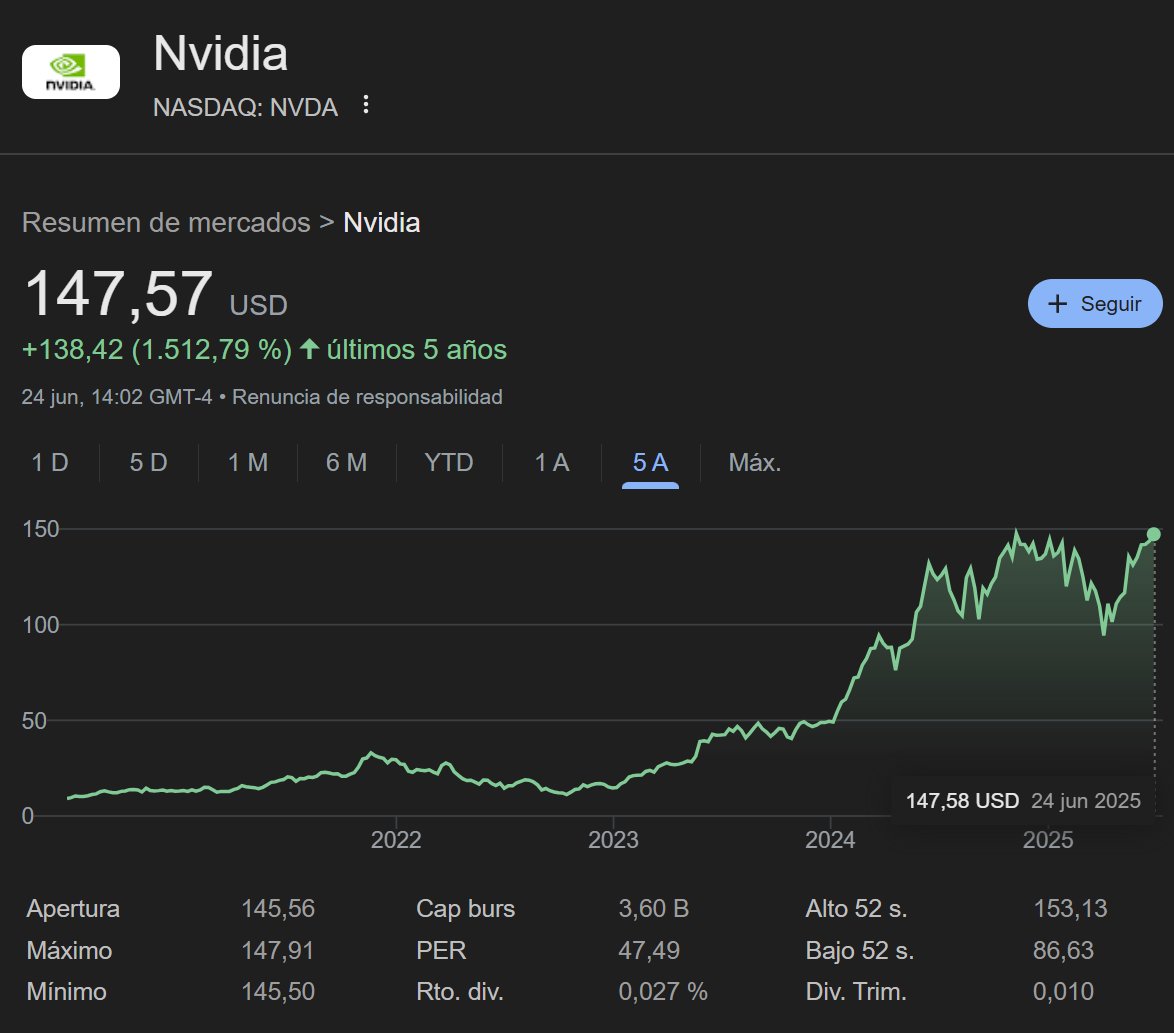Viewport: 1174px width, 1033px height.
Task: Click the Bajo 52 s. value 86,63
Action: click(x=1063, y=950)
